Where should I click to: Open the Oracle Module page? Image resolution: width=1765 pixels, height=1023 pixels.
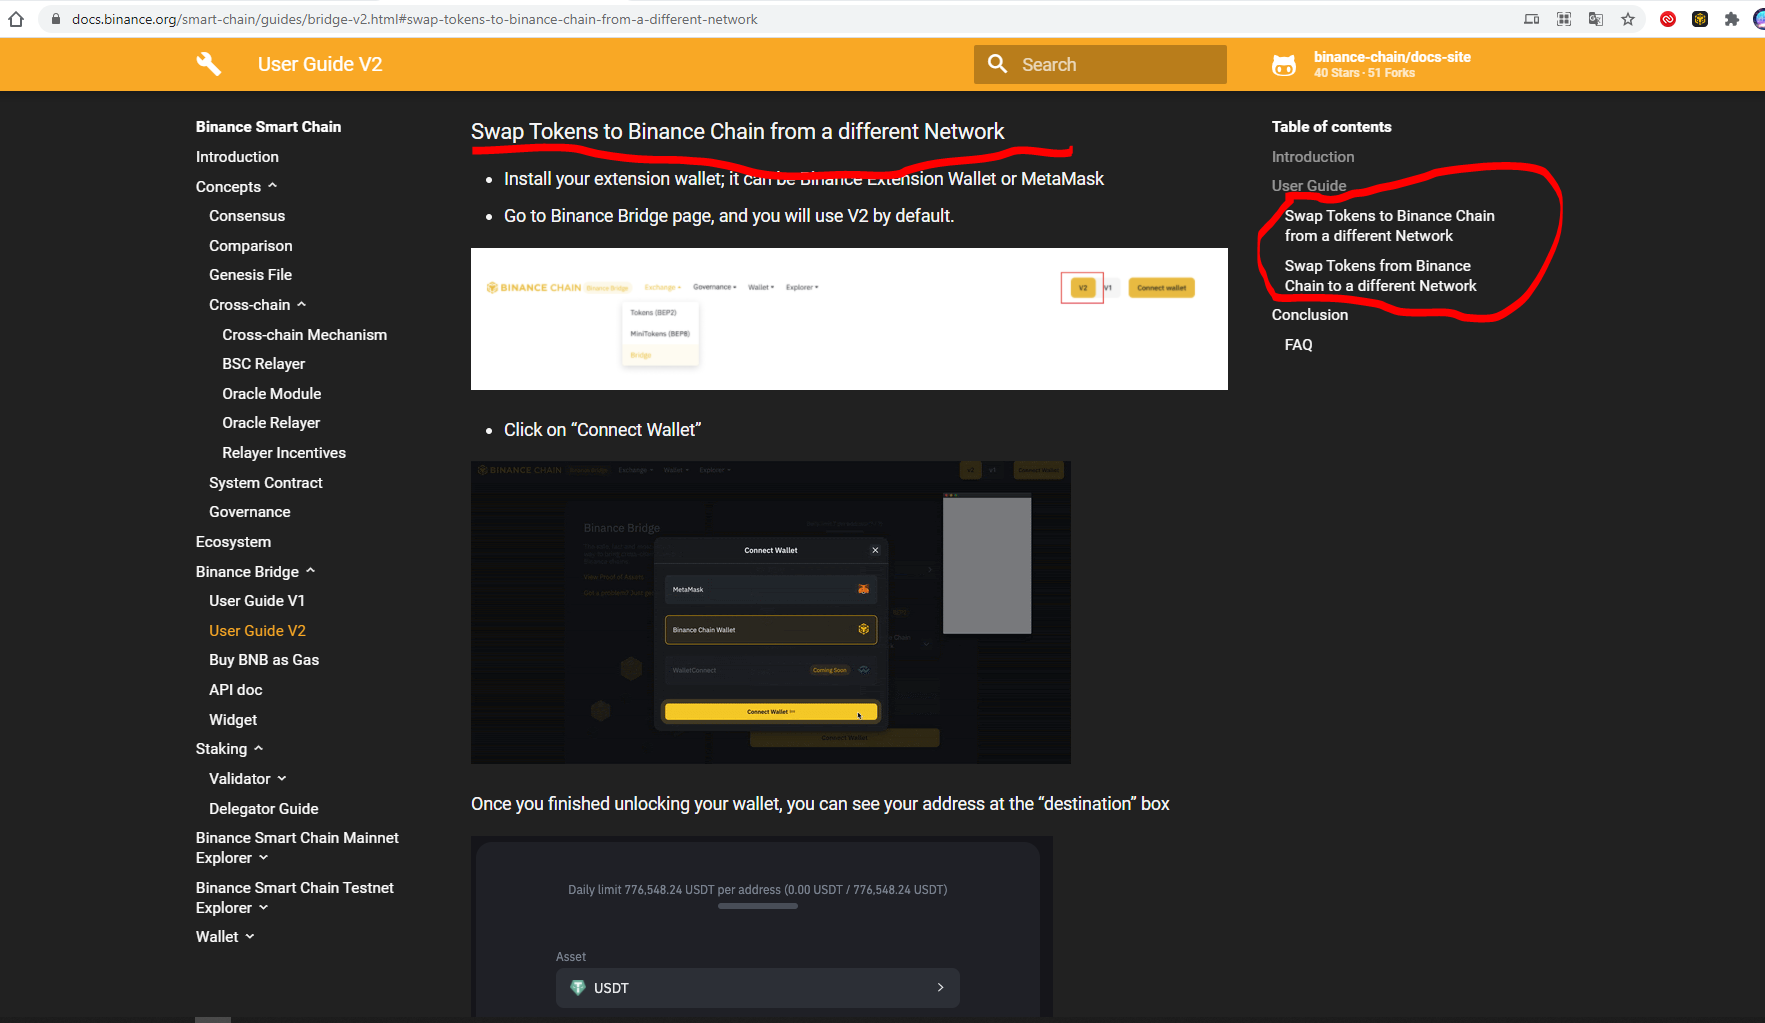(272, 394)
